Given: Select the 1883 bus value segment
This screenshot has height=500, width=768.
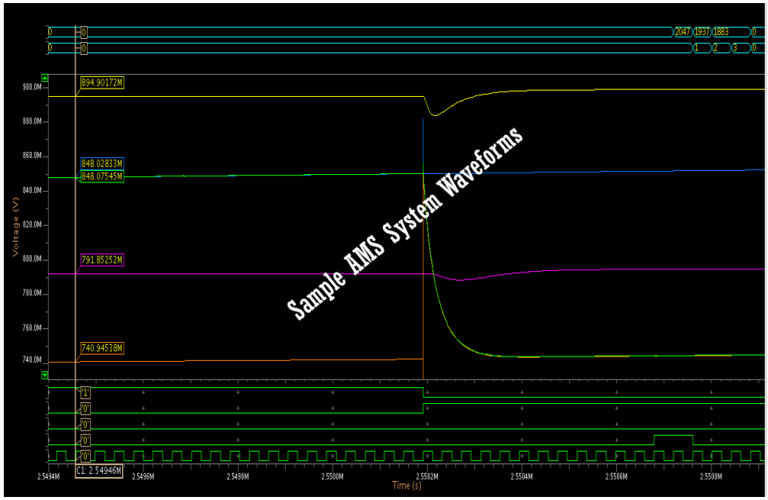Looking at the screenshot, I should 730,32.
